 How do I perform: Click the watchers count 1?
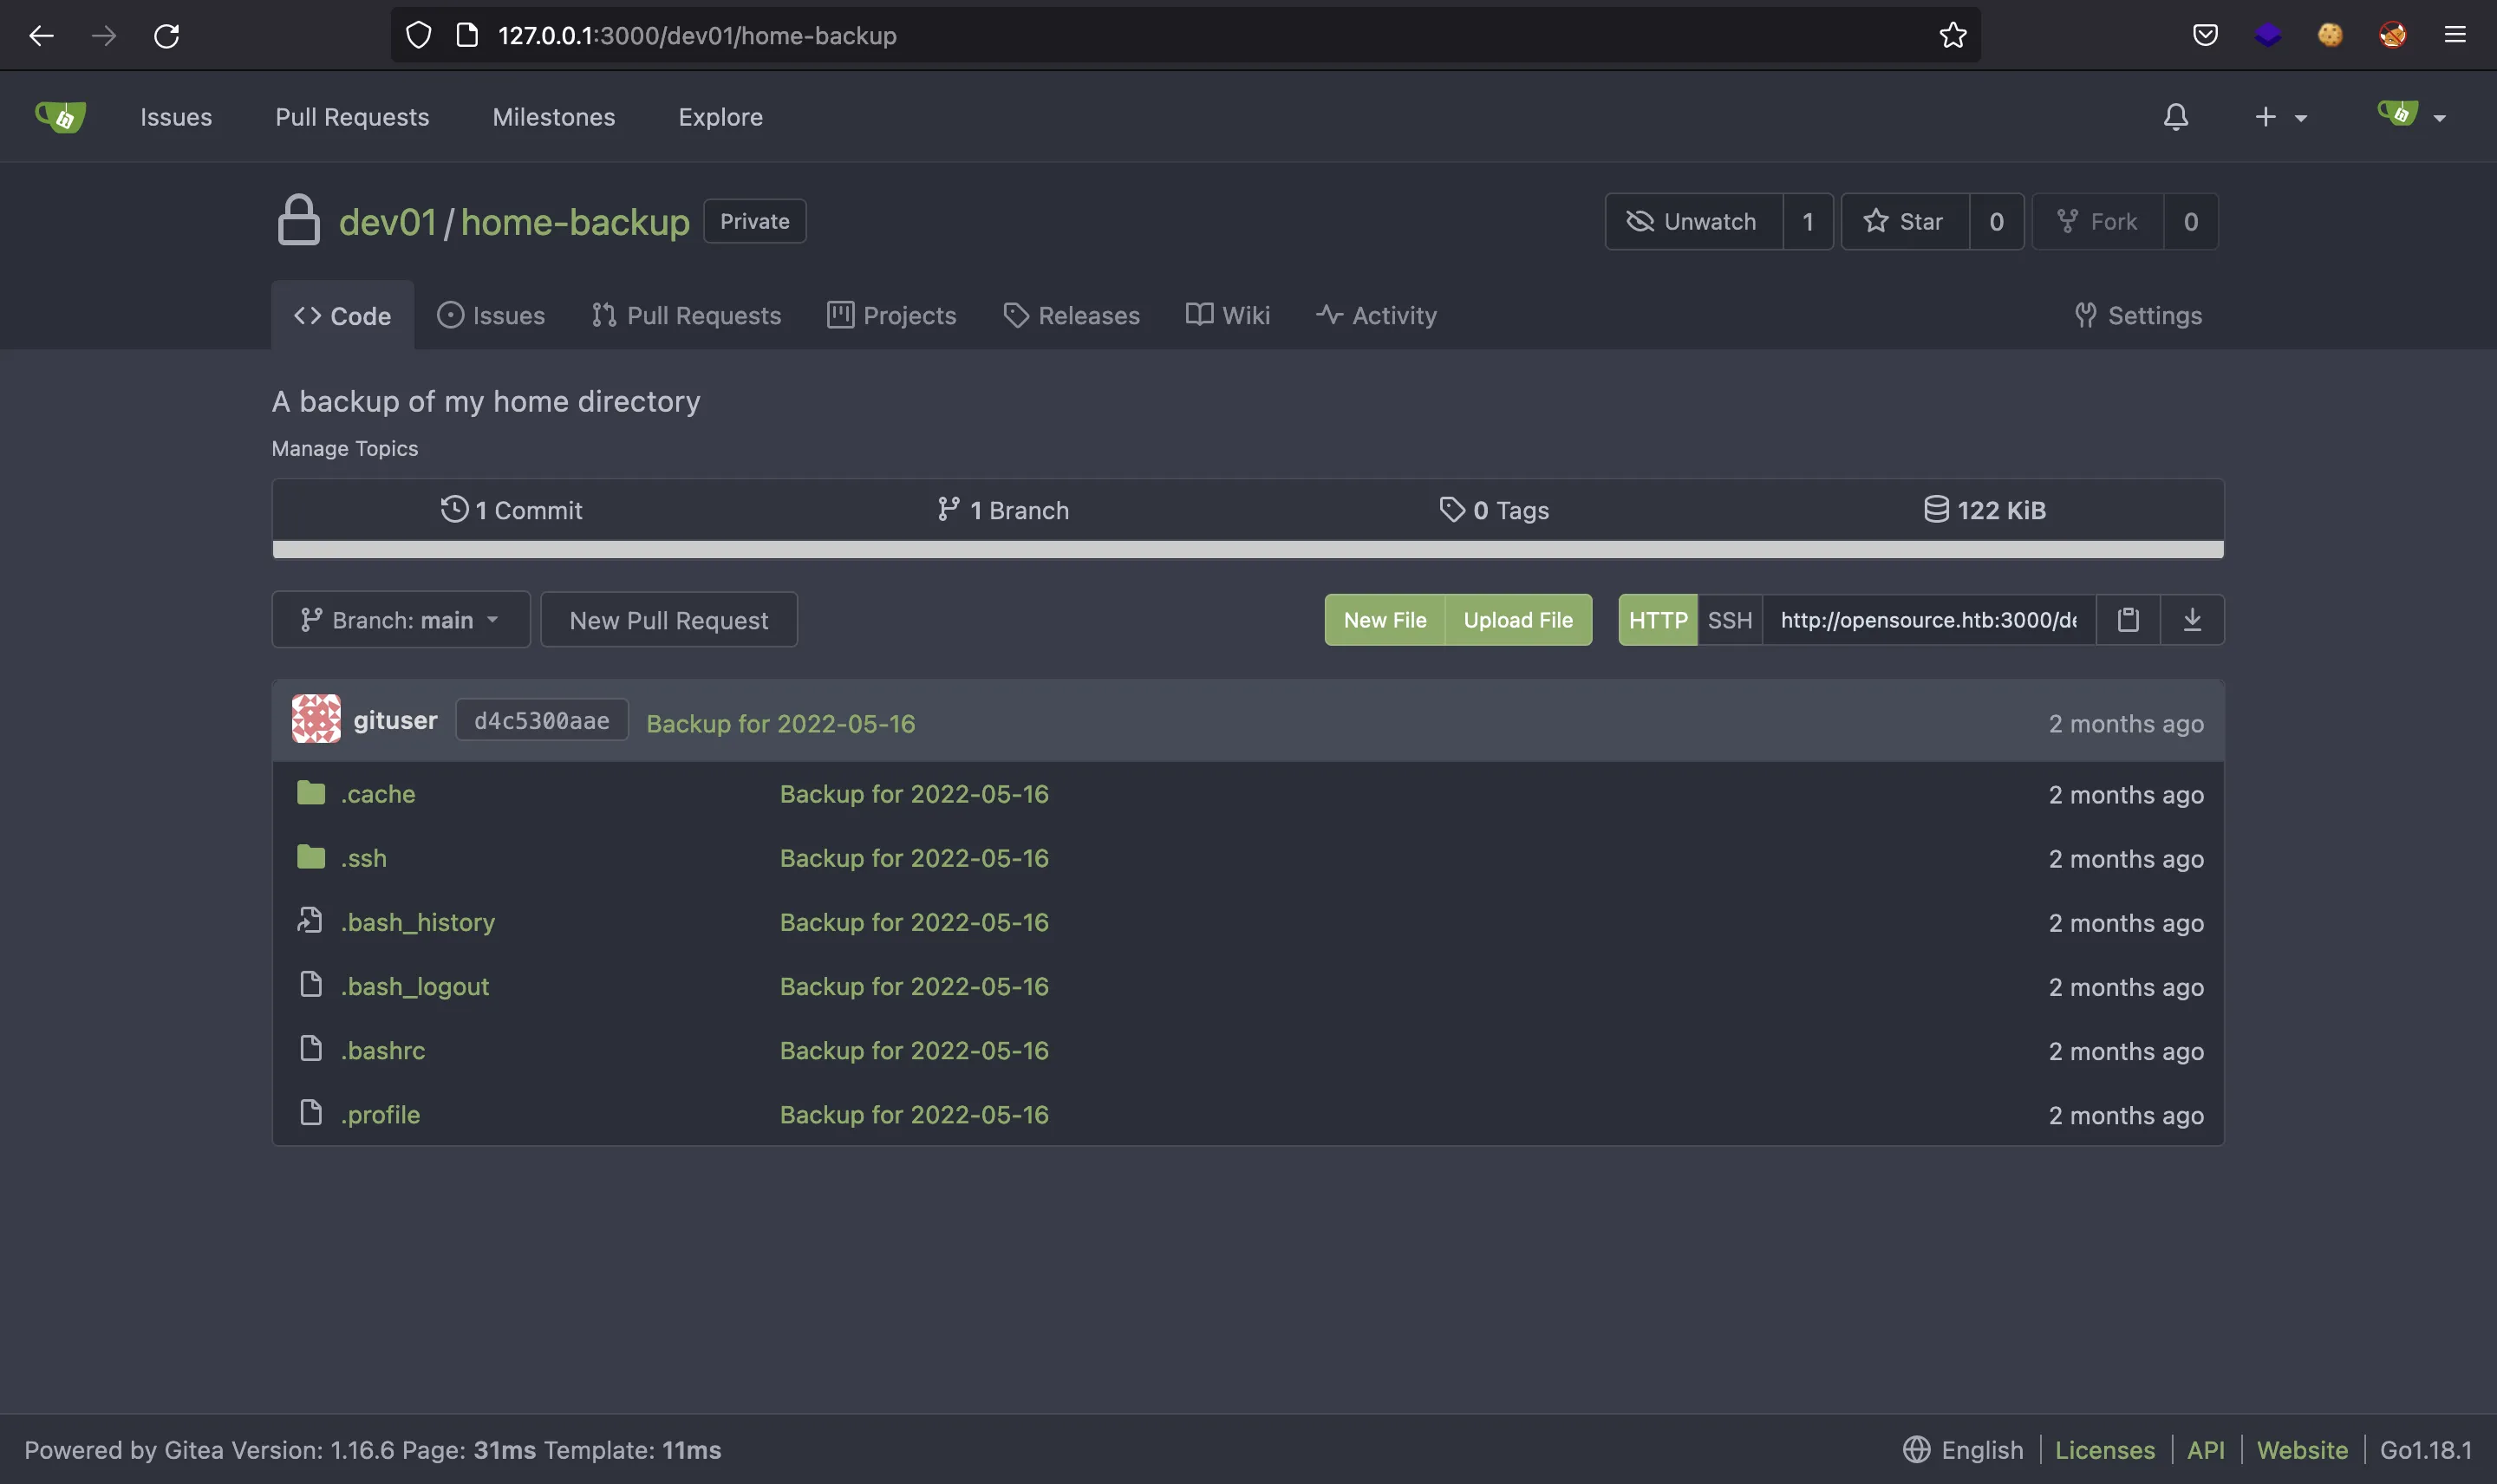click(x=1808, y=221)
